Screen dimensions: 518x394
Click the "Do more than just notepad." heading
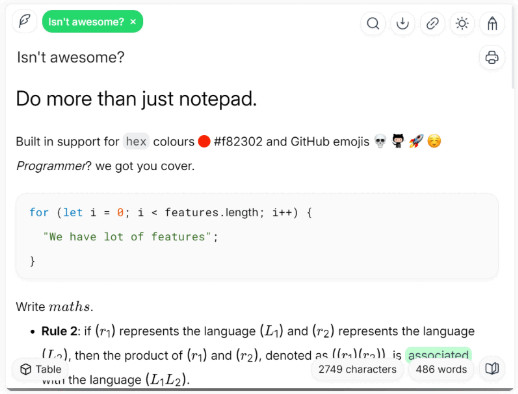tap(137, 99)
